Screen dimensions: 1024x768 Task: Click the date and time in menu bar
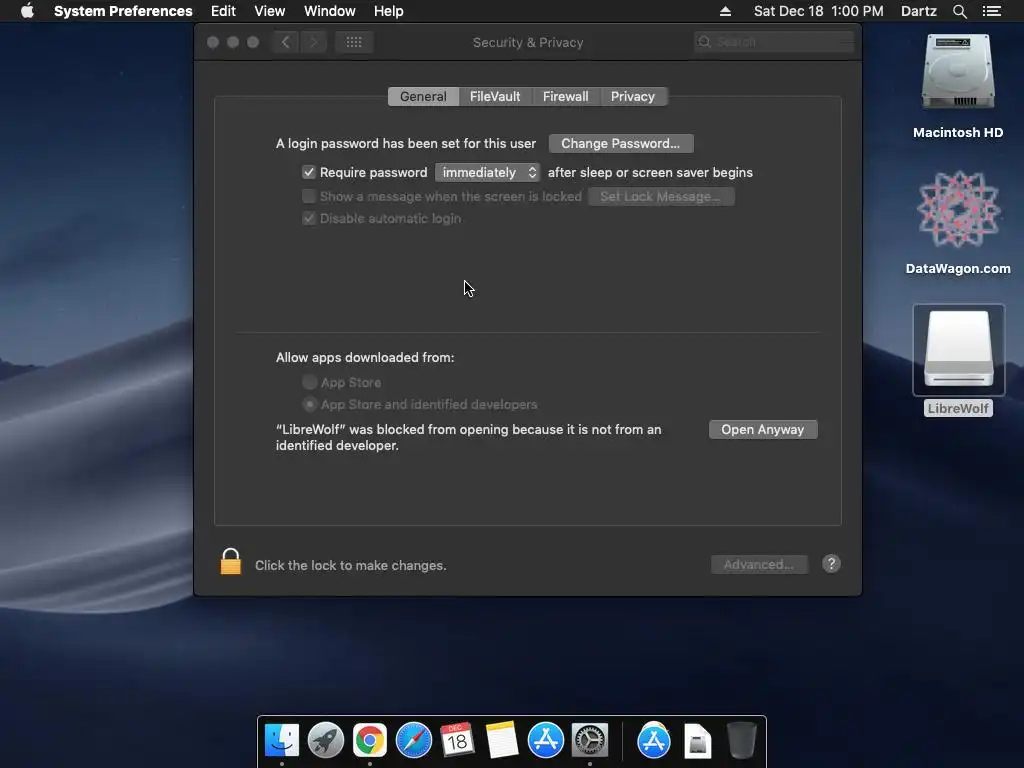(818, 11)
